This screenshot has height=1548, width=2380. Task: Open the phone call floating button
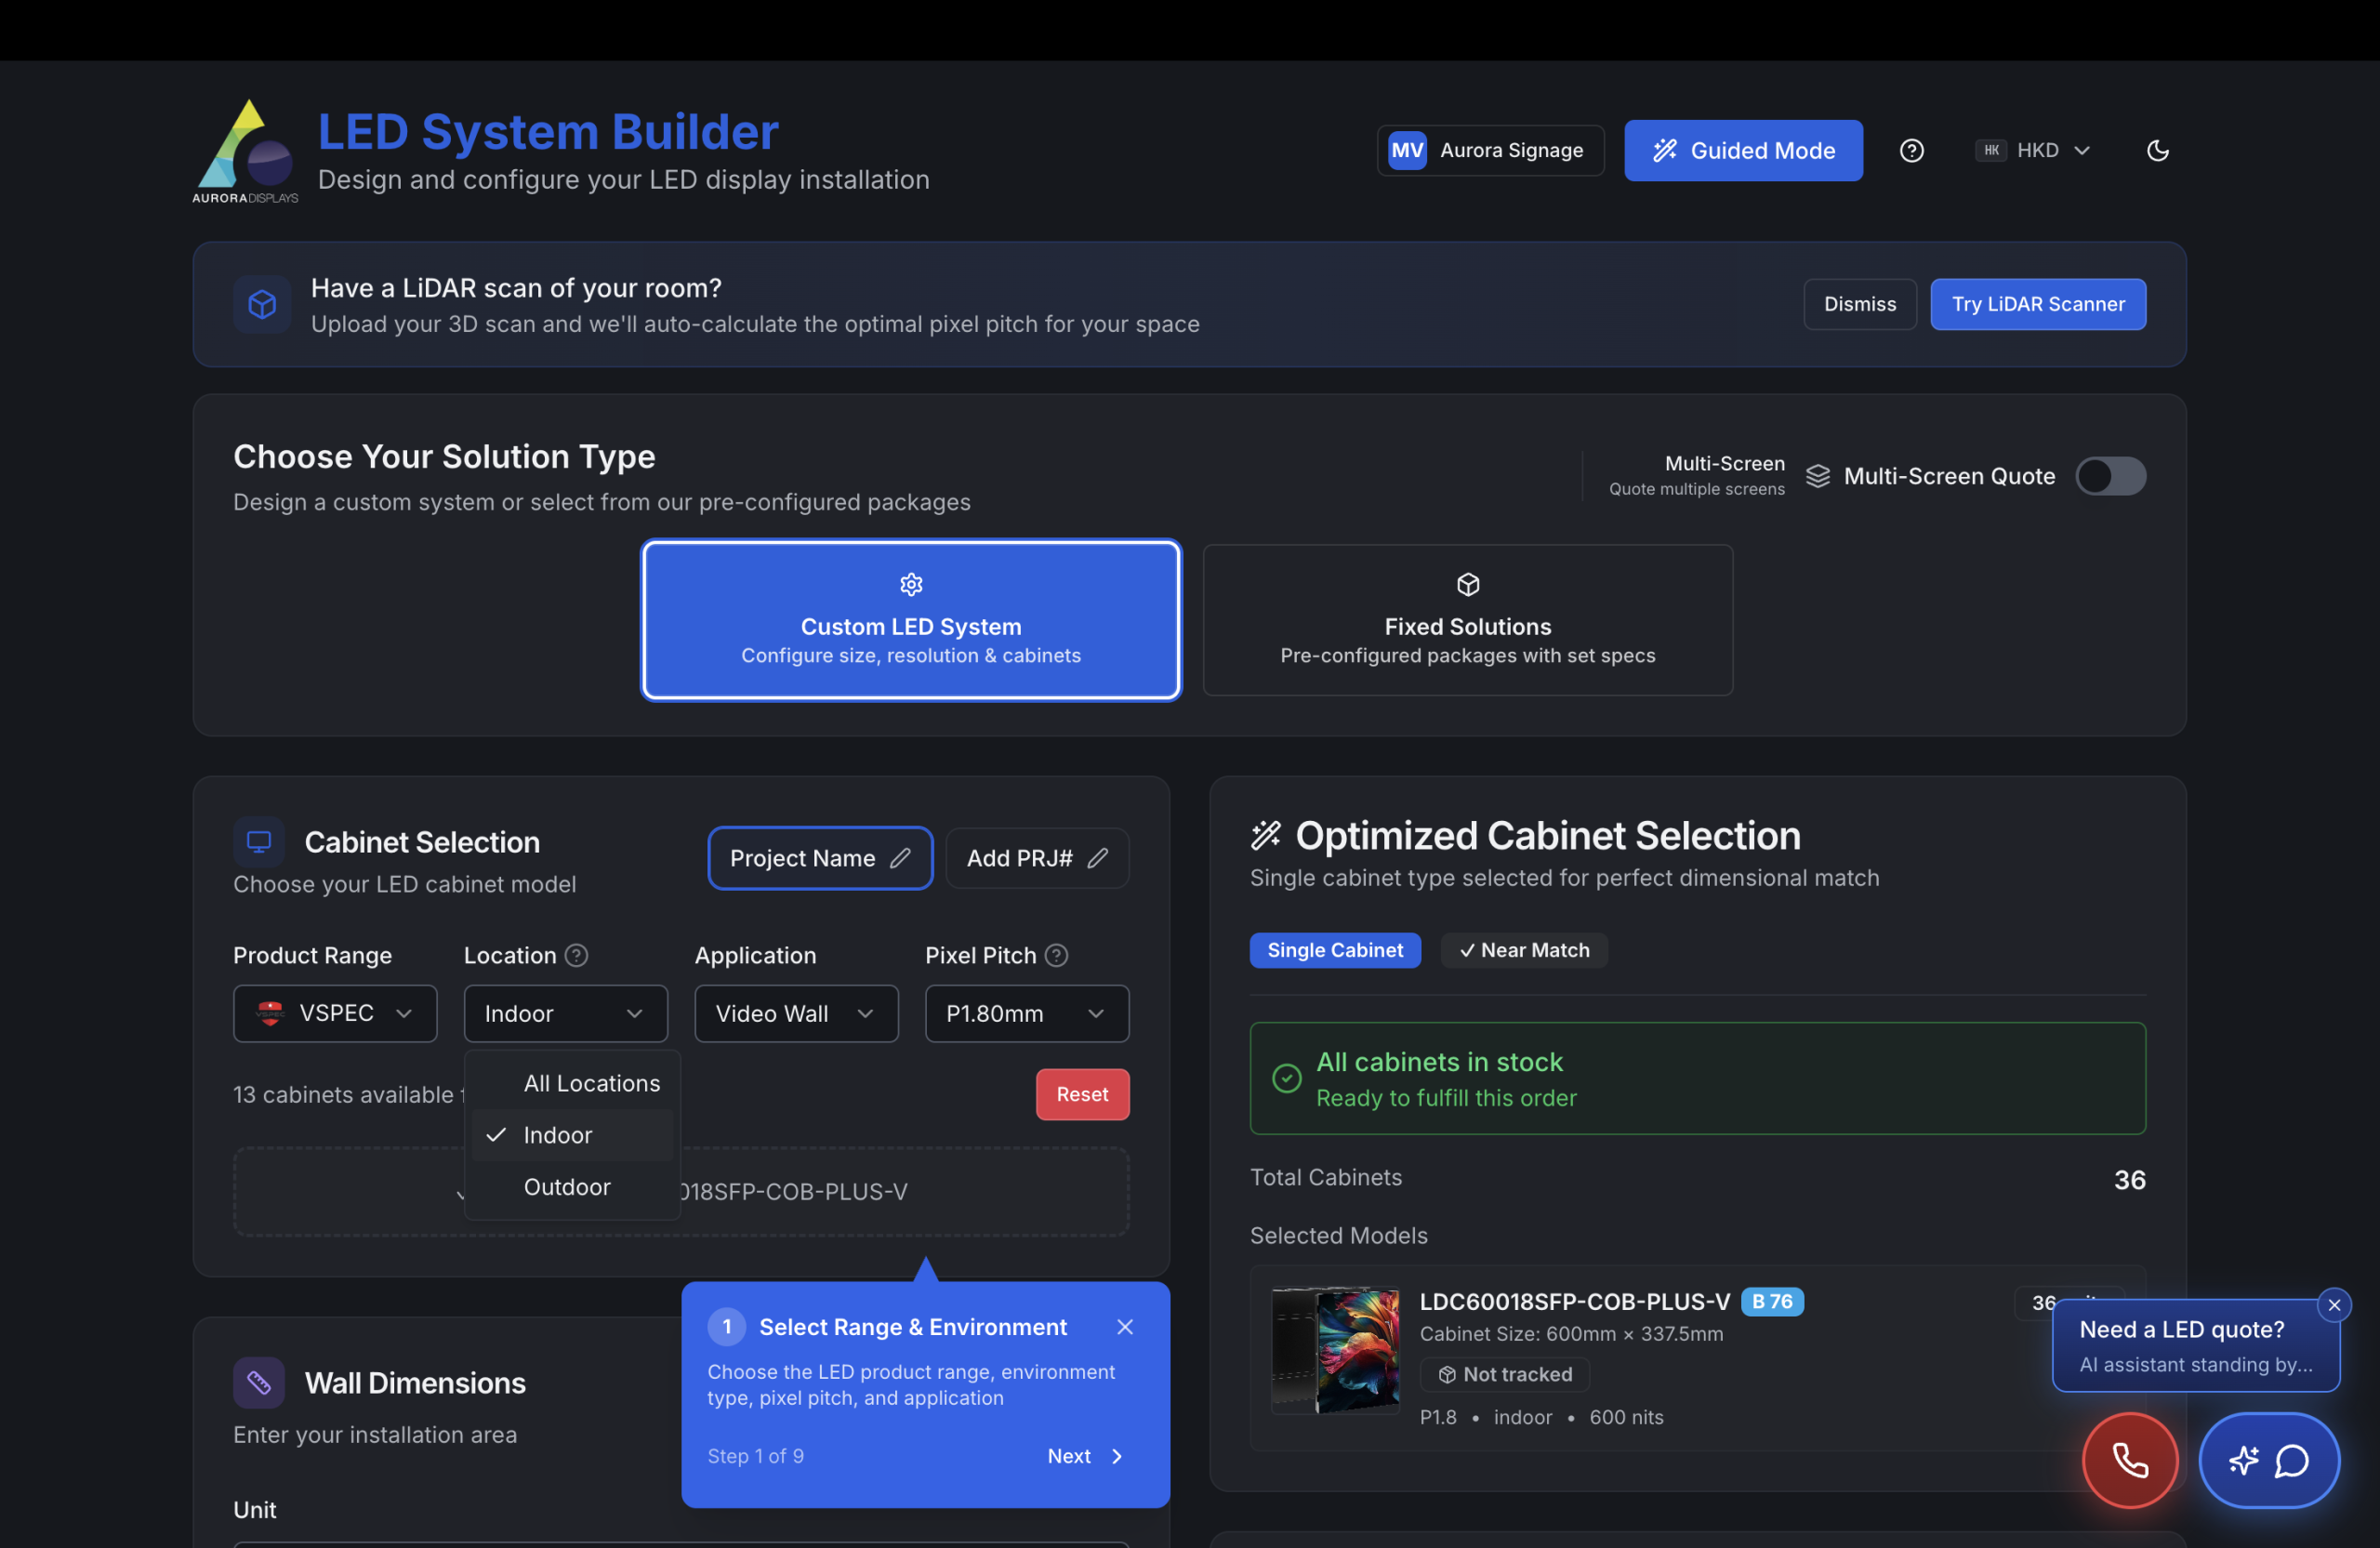point(2128,1460)
